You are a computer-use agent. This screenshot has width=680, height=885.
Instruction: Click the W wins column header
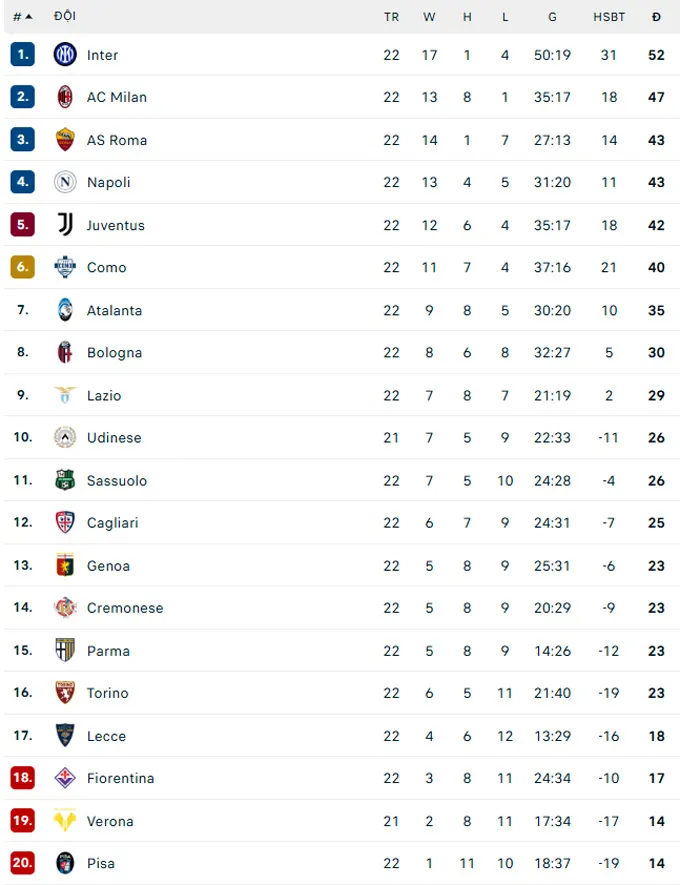tap(429, 17)
